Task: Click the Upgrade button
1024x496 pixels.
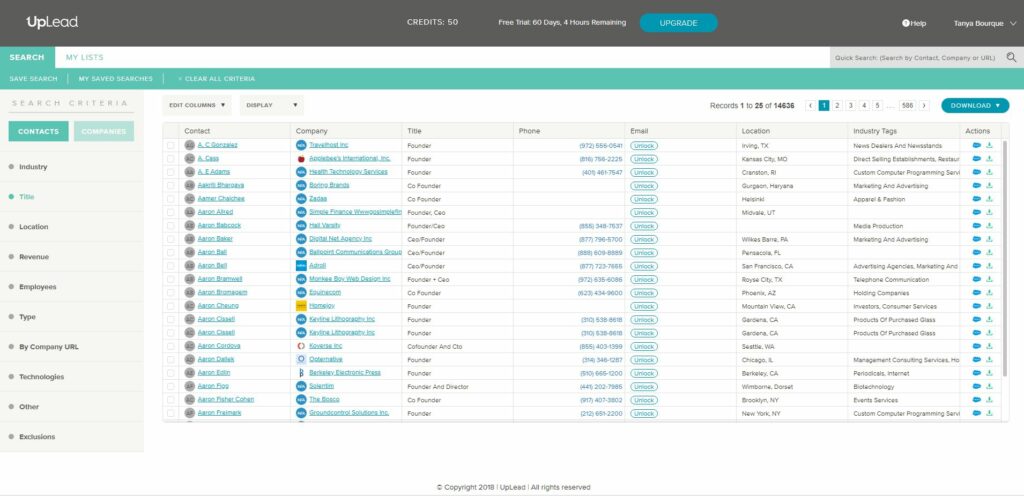Action: [678, 23]
